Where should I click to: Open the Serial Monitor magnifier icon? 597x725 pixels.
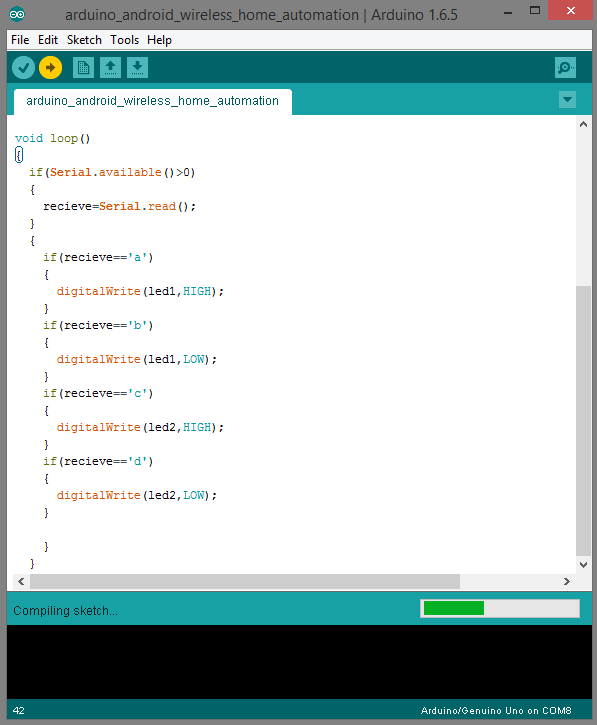coord(565,68)
